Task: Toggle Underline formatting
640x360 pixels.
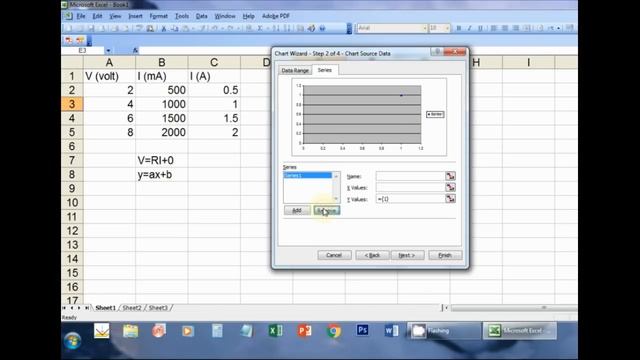Action: click(480, 28)
